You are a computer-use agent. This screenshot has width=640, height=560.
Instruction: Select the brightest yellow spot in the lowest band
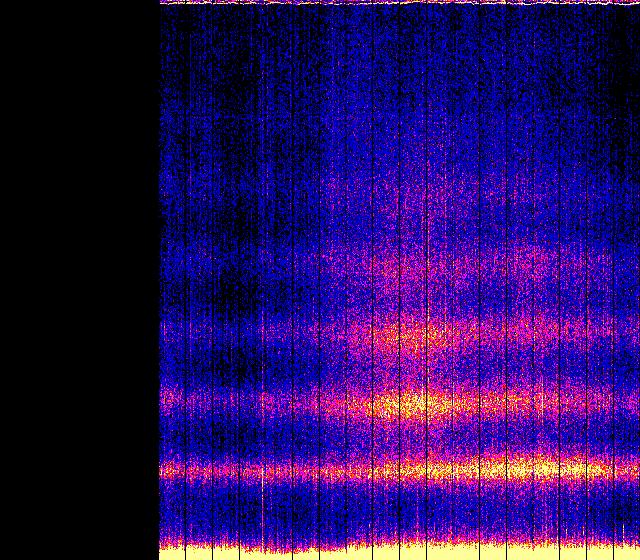[x=540, y=467]
